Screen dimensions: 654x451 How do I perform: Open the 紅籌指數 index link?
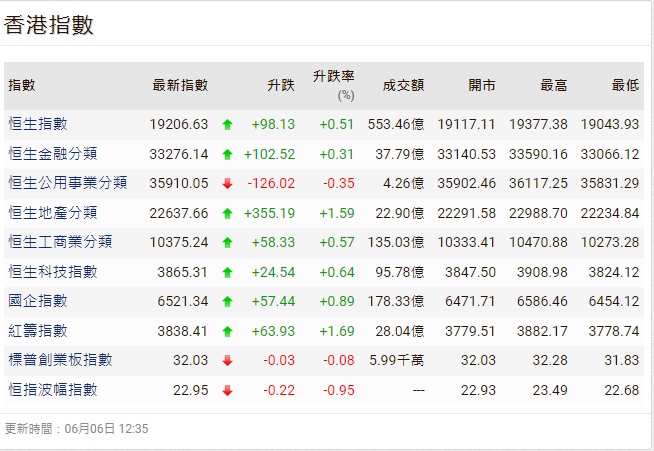tap(38, 331)
